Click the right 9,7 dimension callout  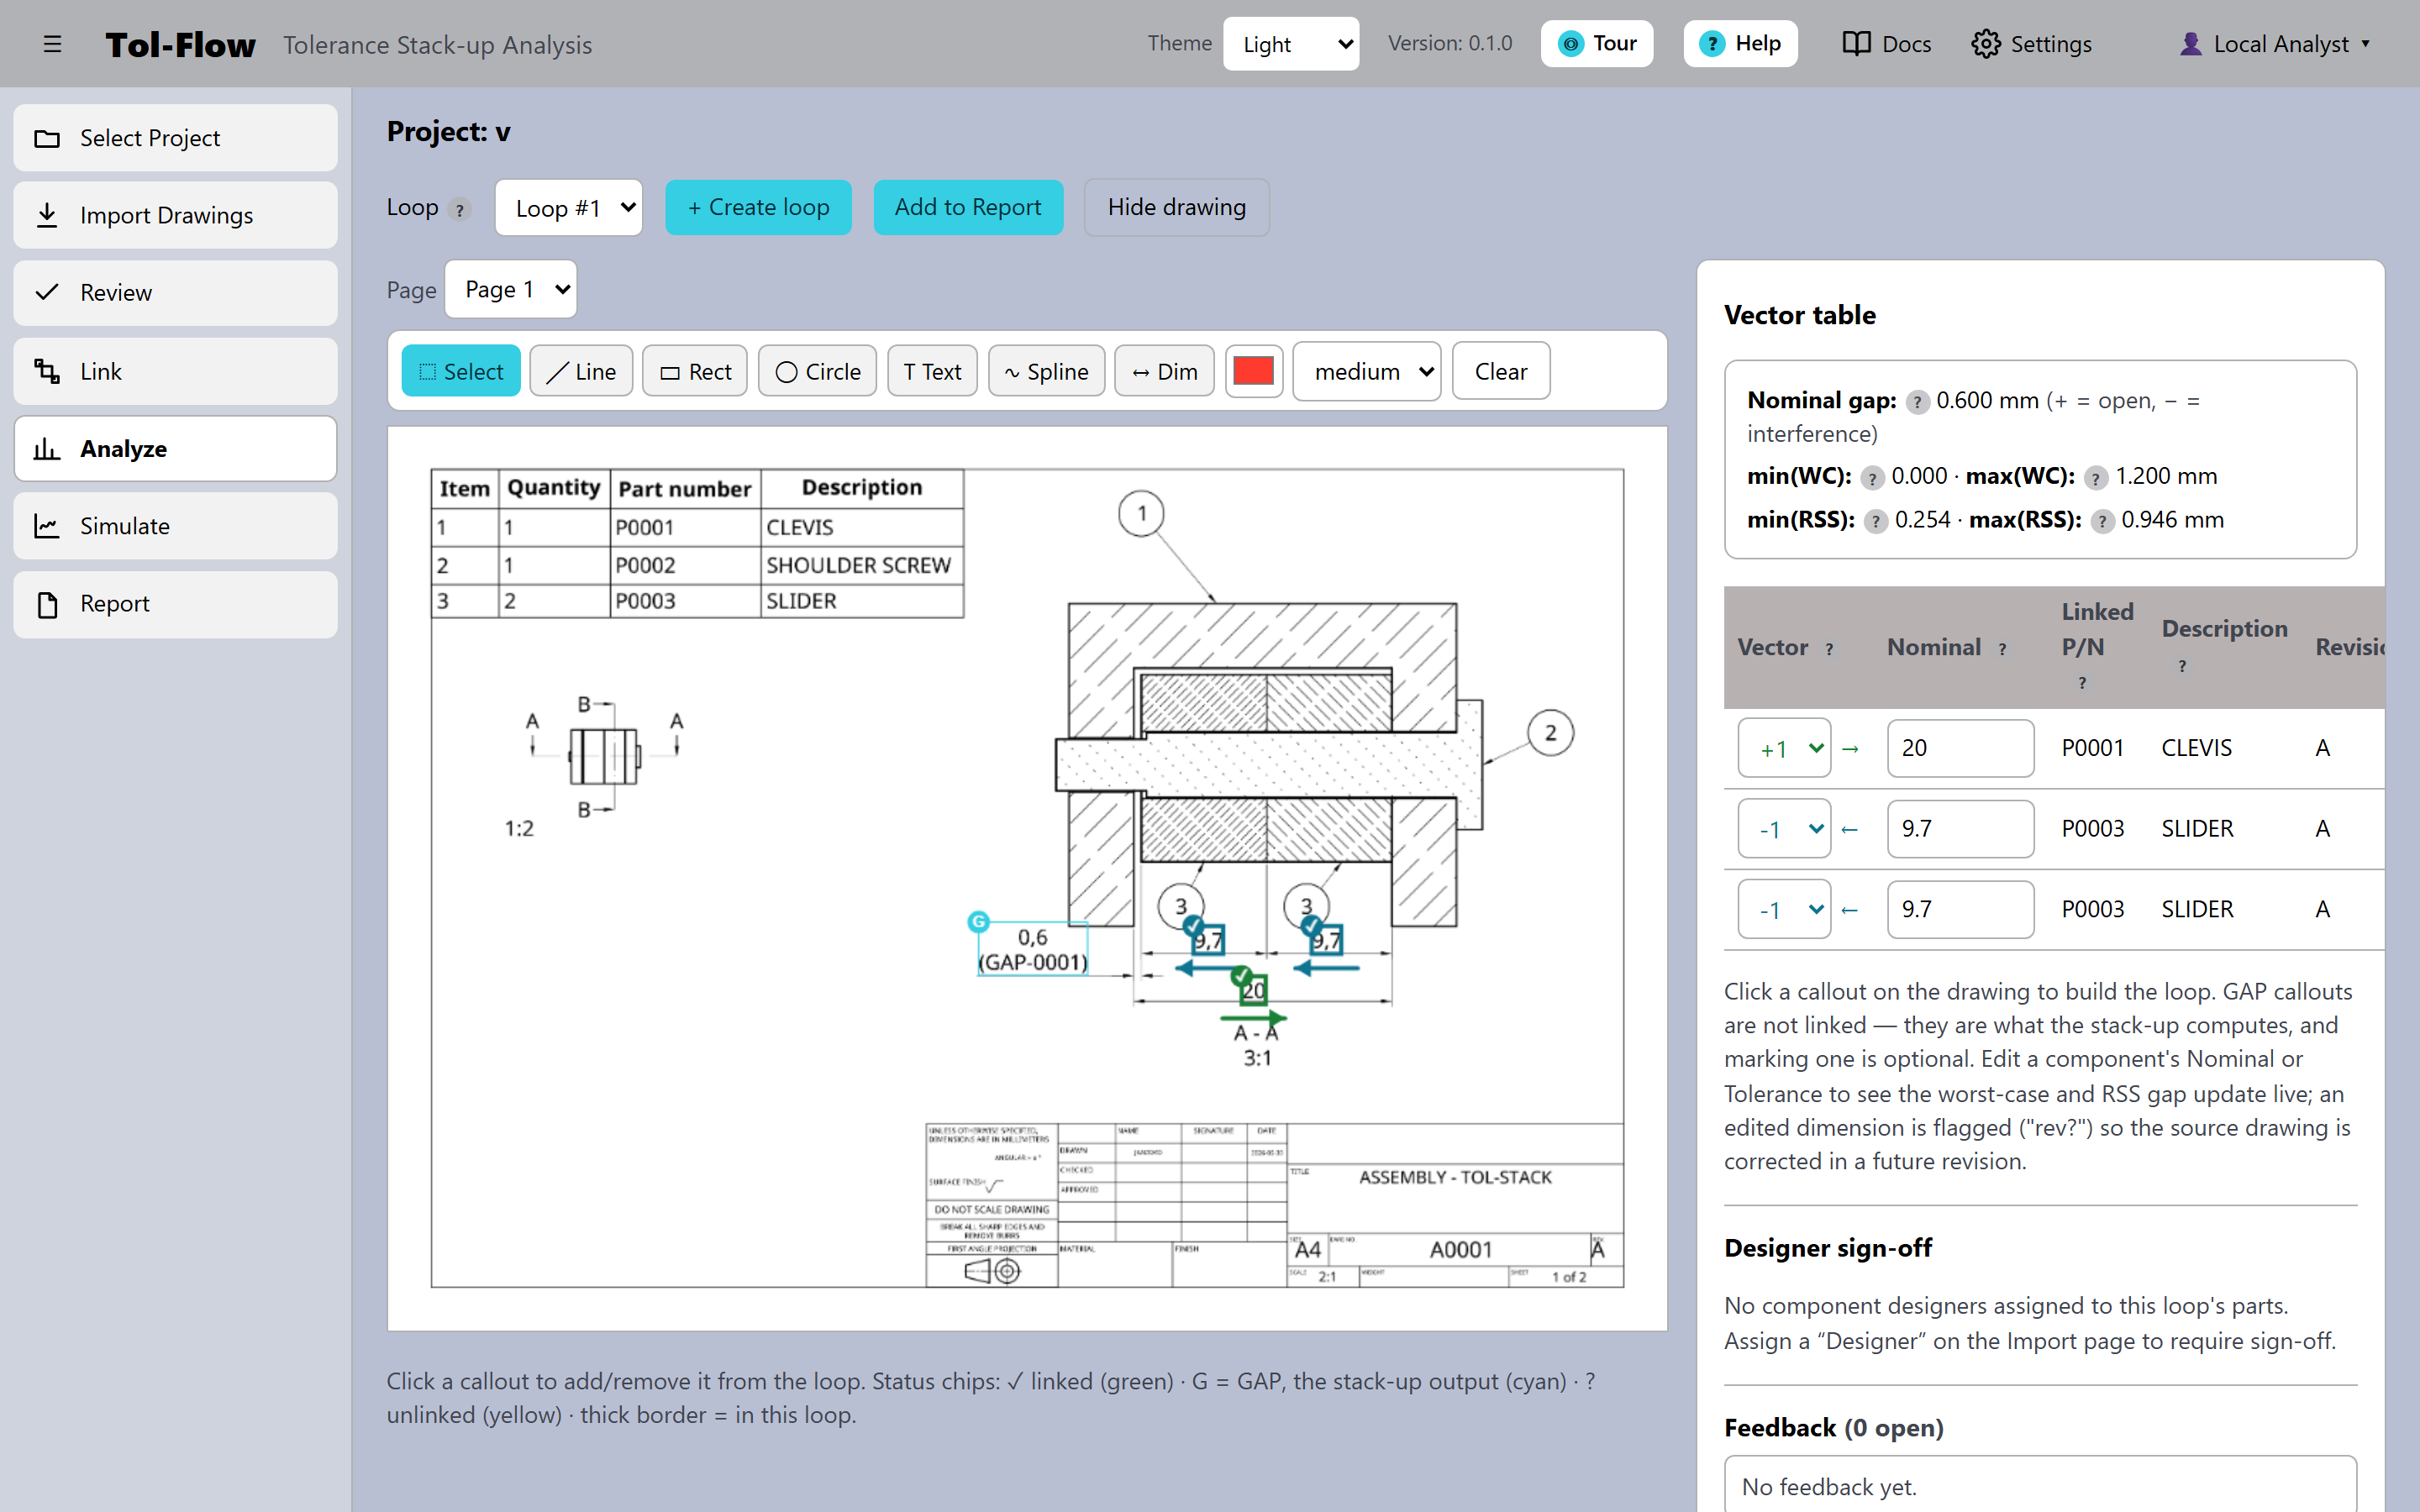tap(1327, 940)
